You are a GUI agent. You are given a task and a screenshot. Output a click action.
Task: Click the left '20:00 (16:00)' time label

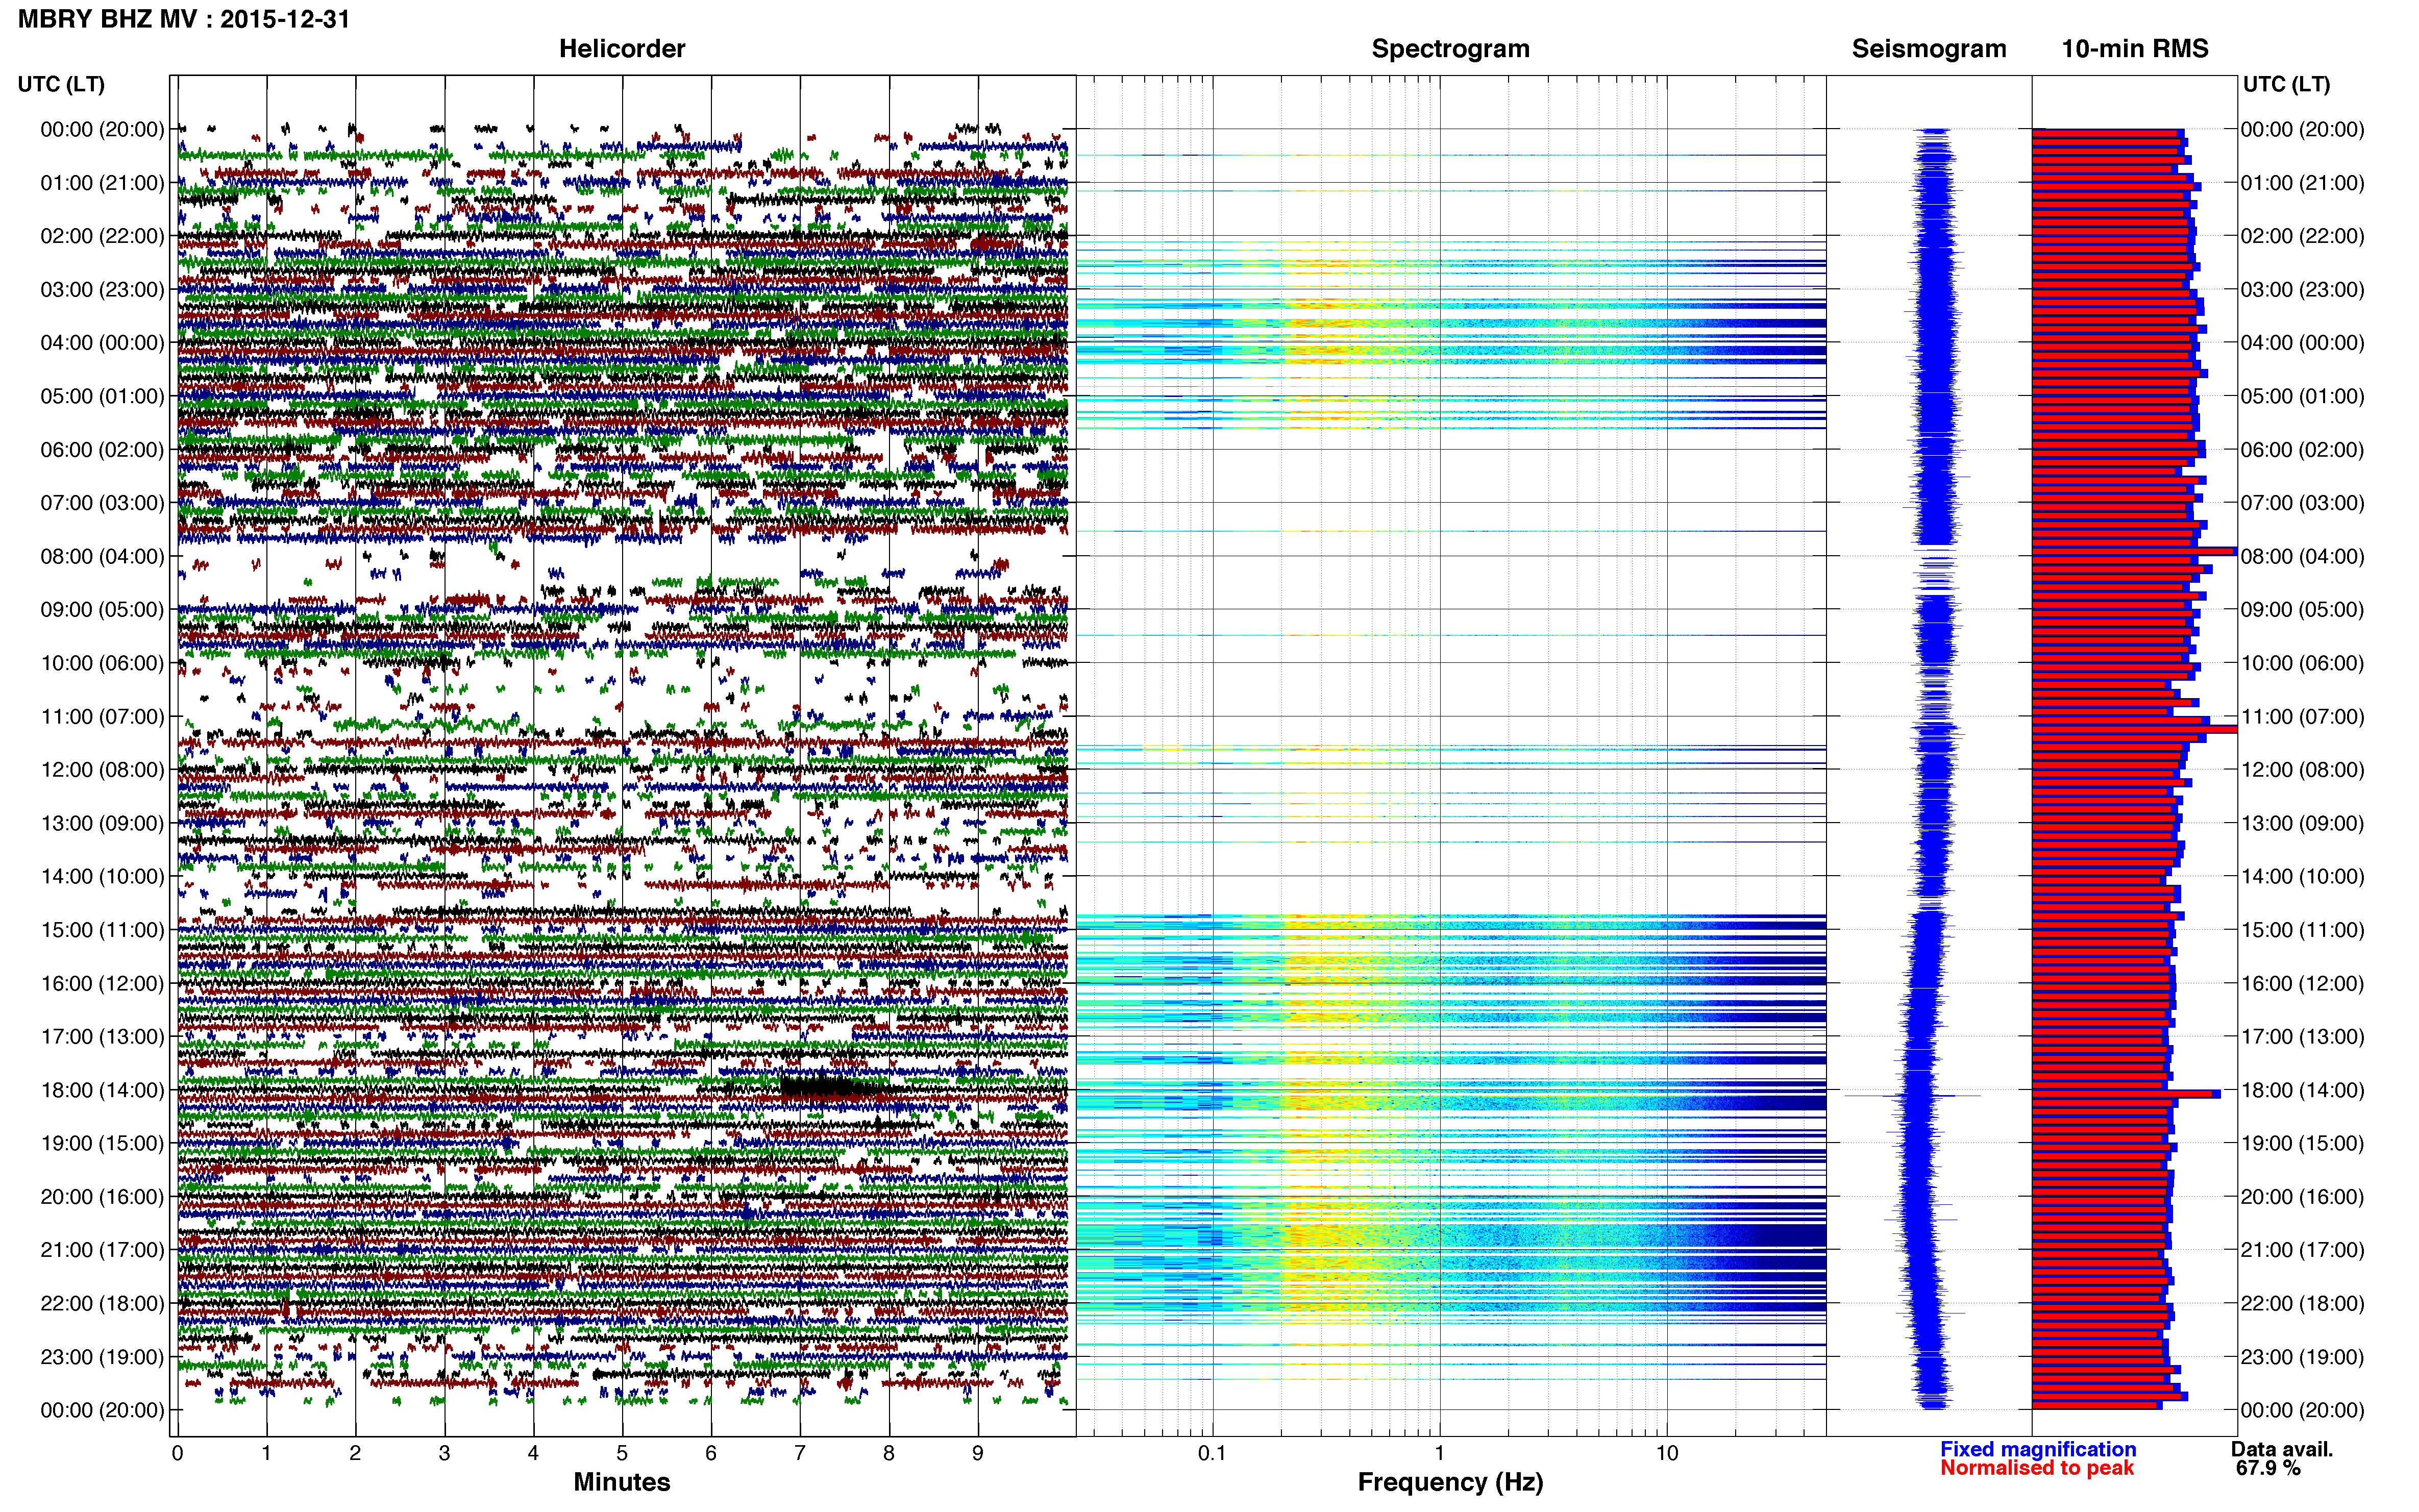tap(102, 1196)
